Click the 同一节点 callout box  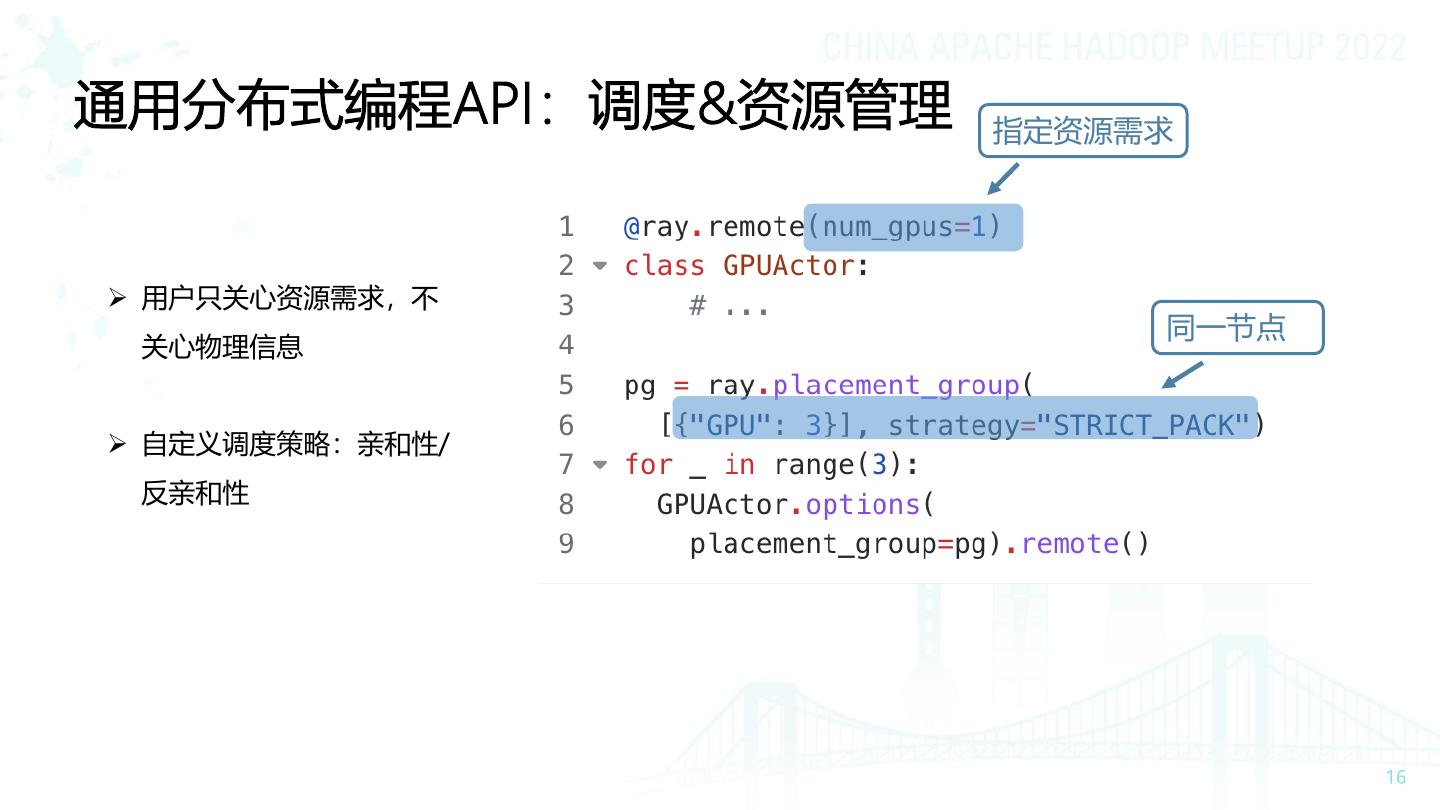coord(1238,327)
